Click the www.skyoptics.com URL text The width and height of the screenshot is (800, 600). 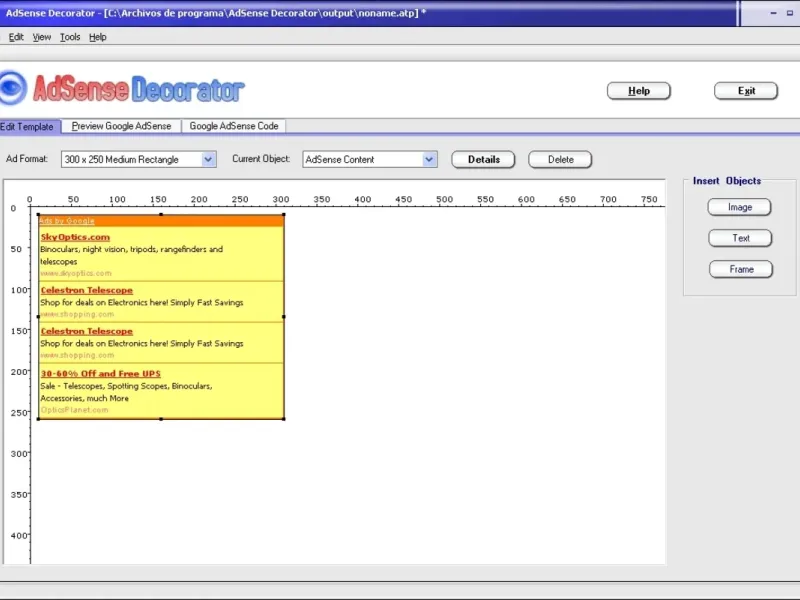(x=76, y=273)
